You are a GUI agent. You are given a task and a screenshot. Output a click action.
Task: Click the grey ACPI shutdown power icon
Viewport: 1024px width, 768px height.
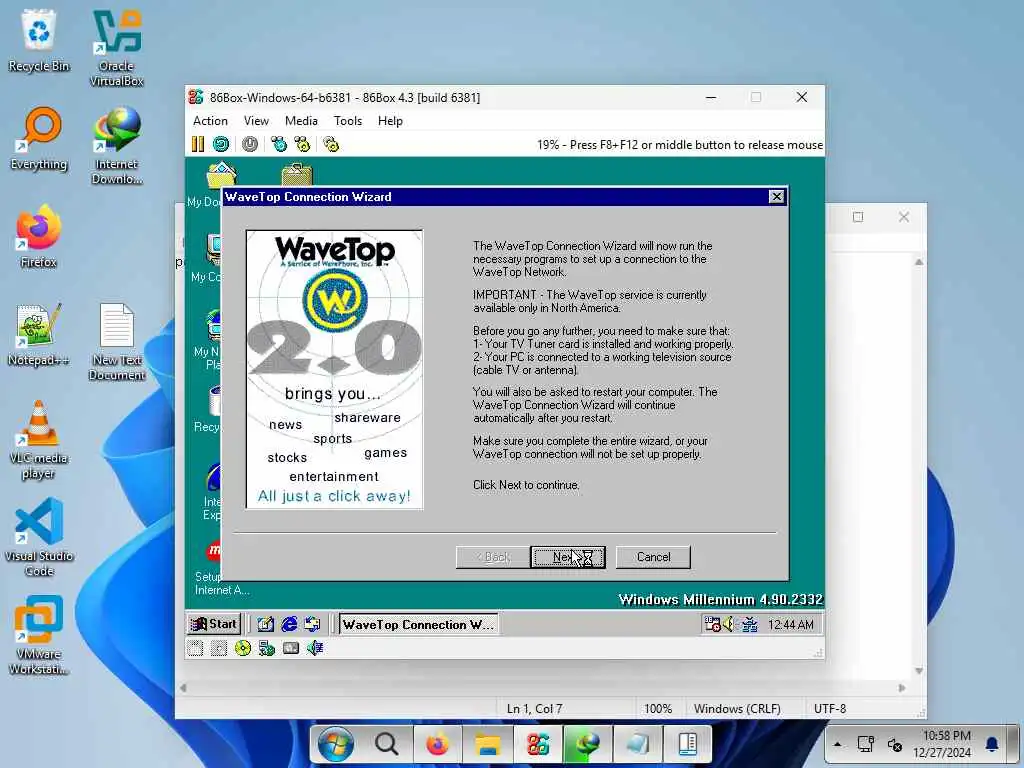click(x=249, y=144)
